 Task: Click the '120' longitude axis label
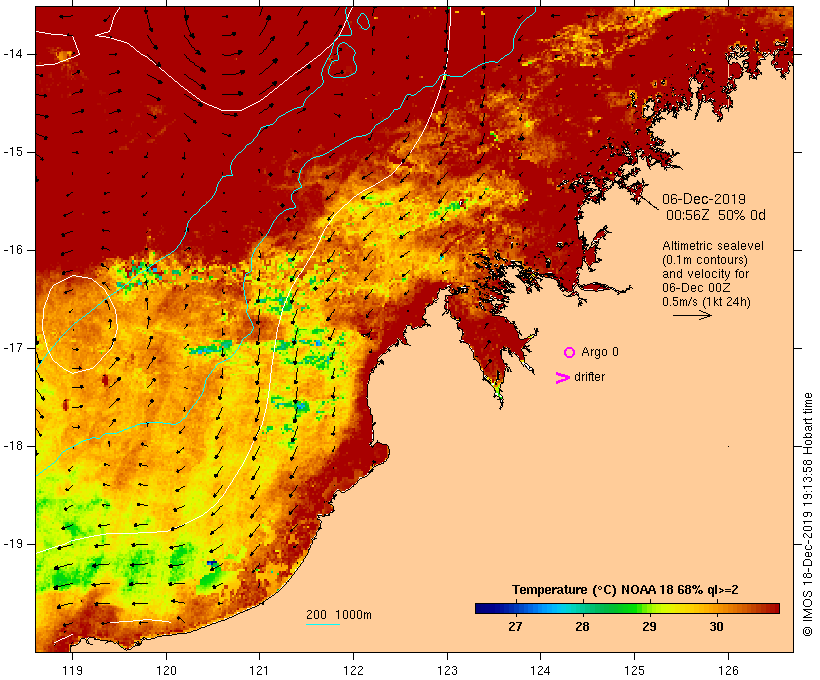(166, 671)
